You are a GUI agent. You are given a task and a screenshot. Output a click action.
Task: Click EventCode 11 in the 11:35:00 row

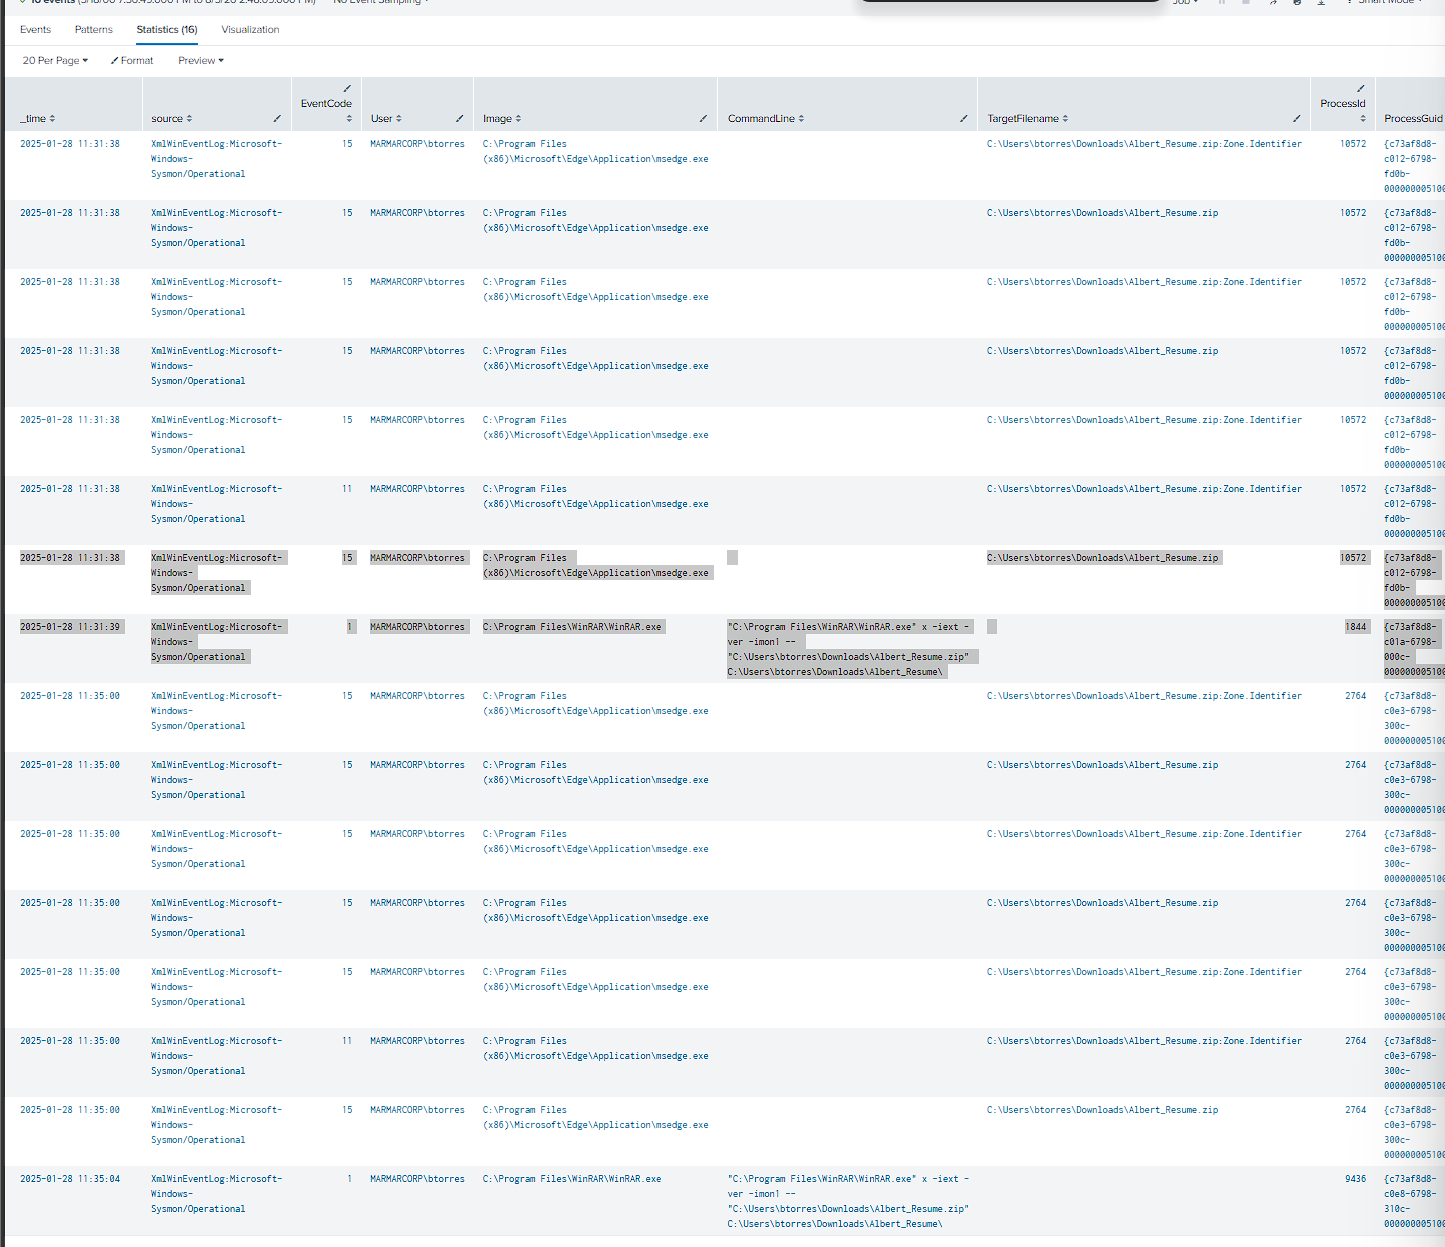click(347, 1041)
